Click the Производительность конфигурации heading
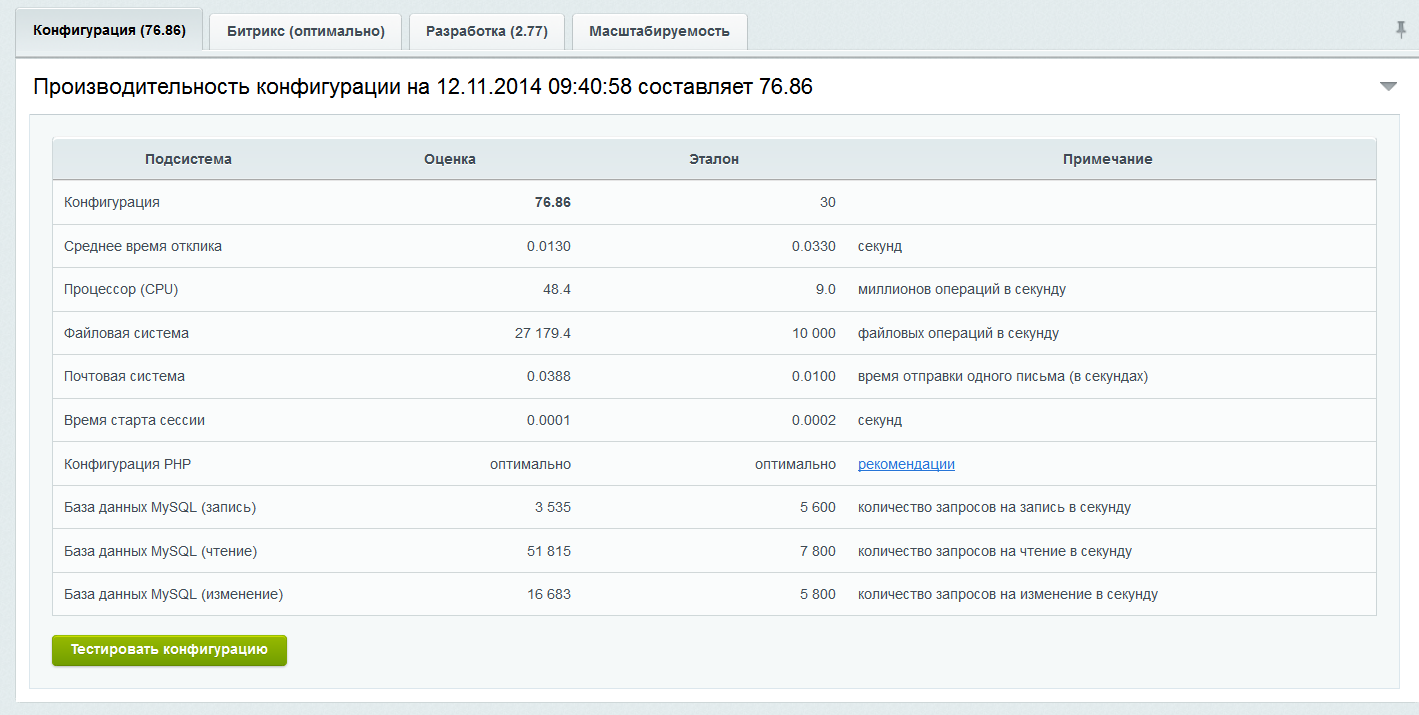1419x715 pixels. click(x=423, y=87)
